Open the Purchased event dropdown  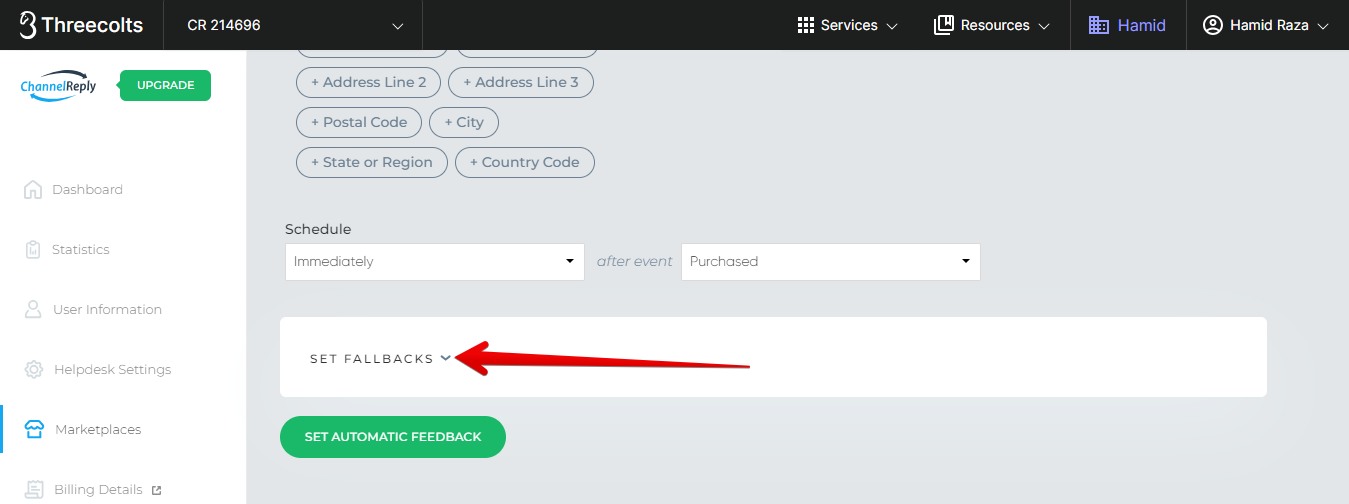[x=830, y=261]
